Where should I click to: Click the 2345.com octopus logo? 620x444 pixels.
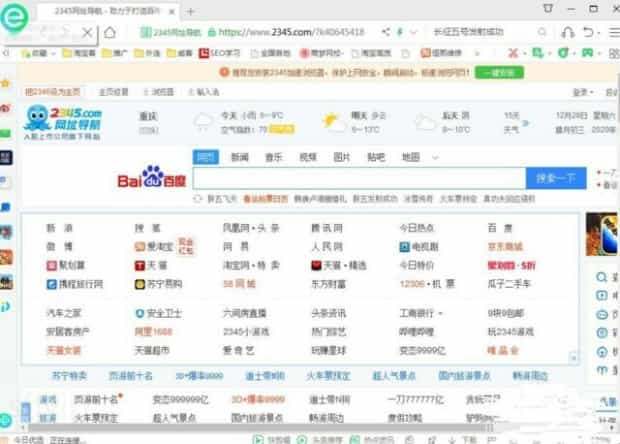click(x=63, y=122)
